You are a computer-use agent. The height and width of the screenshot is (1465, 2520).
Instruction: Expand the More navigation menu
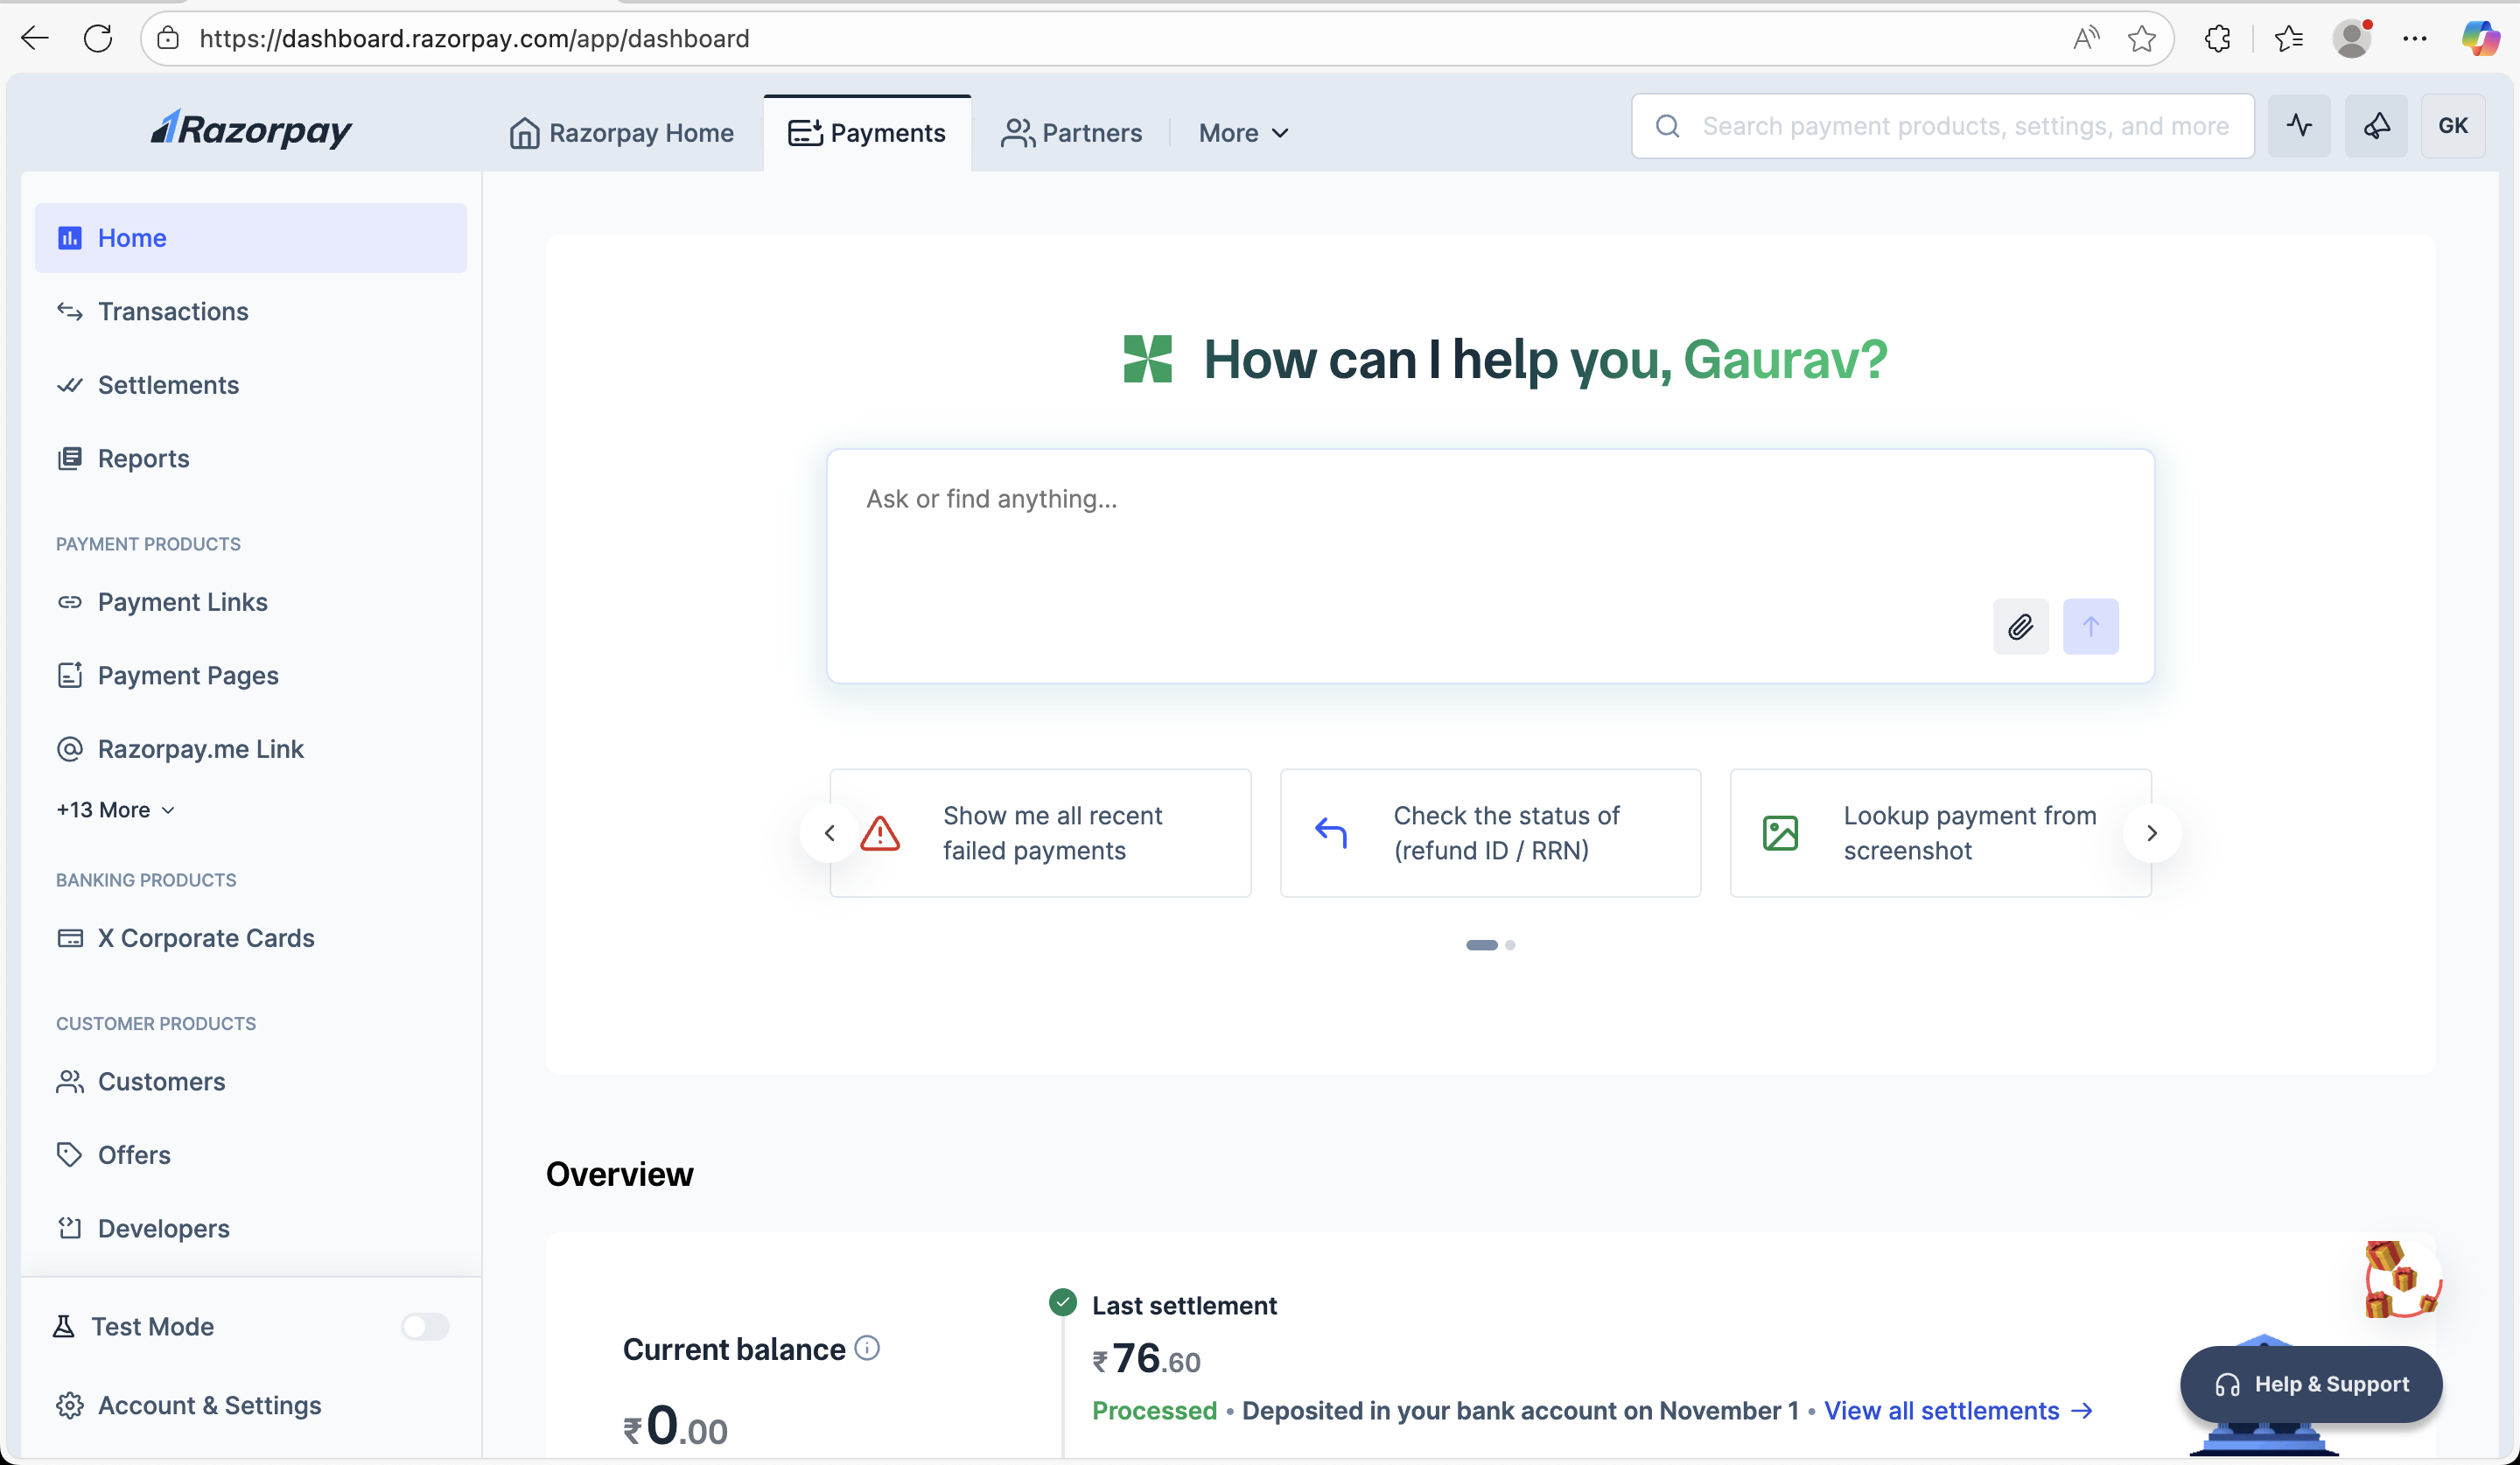(1242, 132)
